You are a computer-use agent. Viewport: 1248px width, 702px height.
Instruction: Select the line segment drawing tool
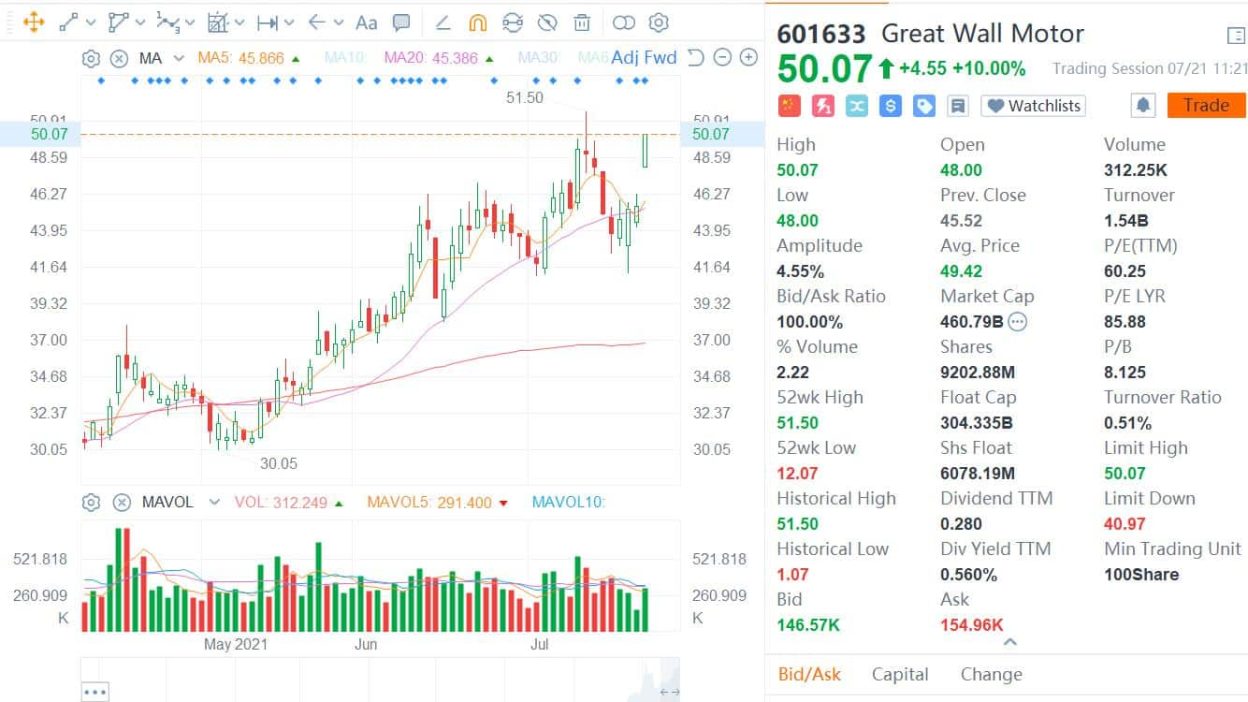pos(69,22)
